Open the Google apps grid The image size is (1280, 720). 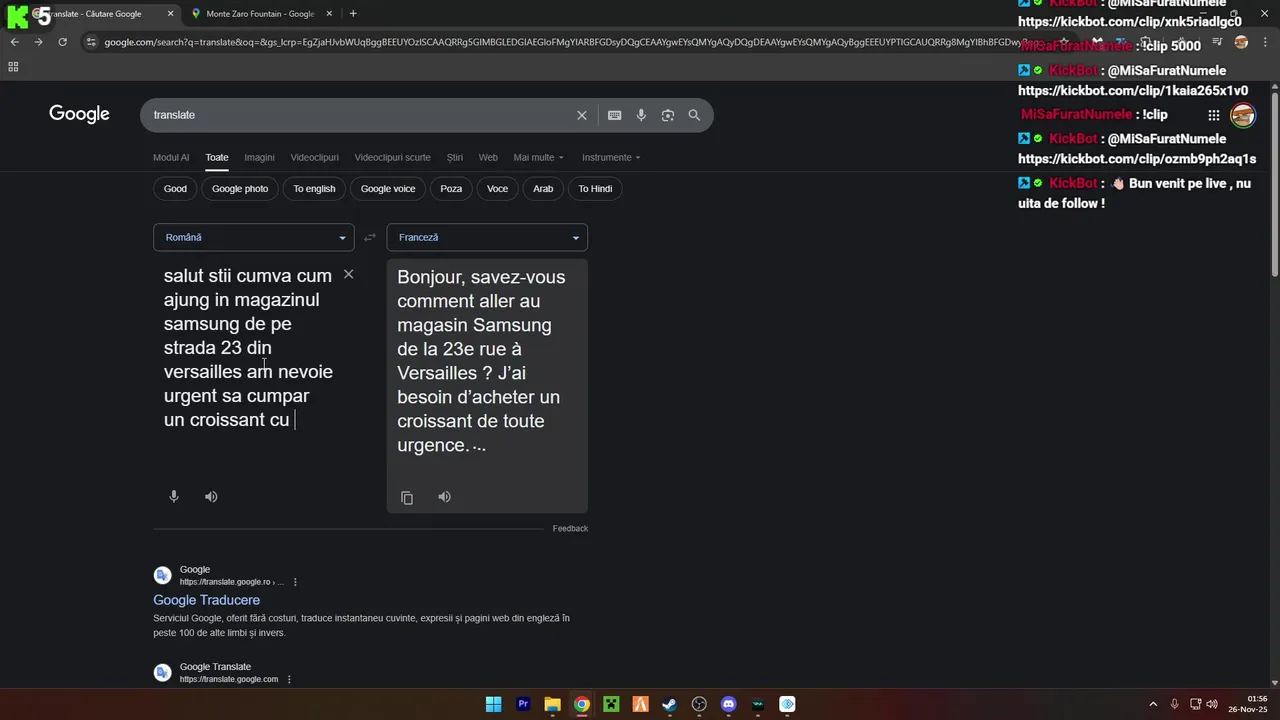tap(1213, 115)
